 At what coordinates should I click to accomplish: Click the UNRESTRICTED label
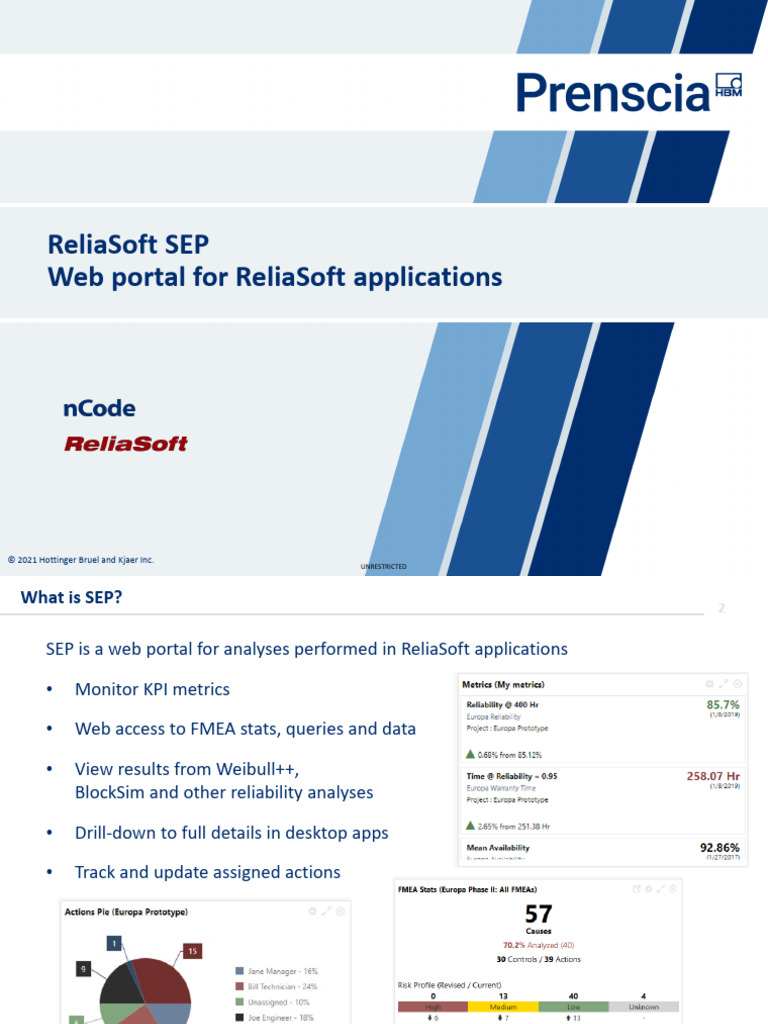click(x=383, y=566)
